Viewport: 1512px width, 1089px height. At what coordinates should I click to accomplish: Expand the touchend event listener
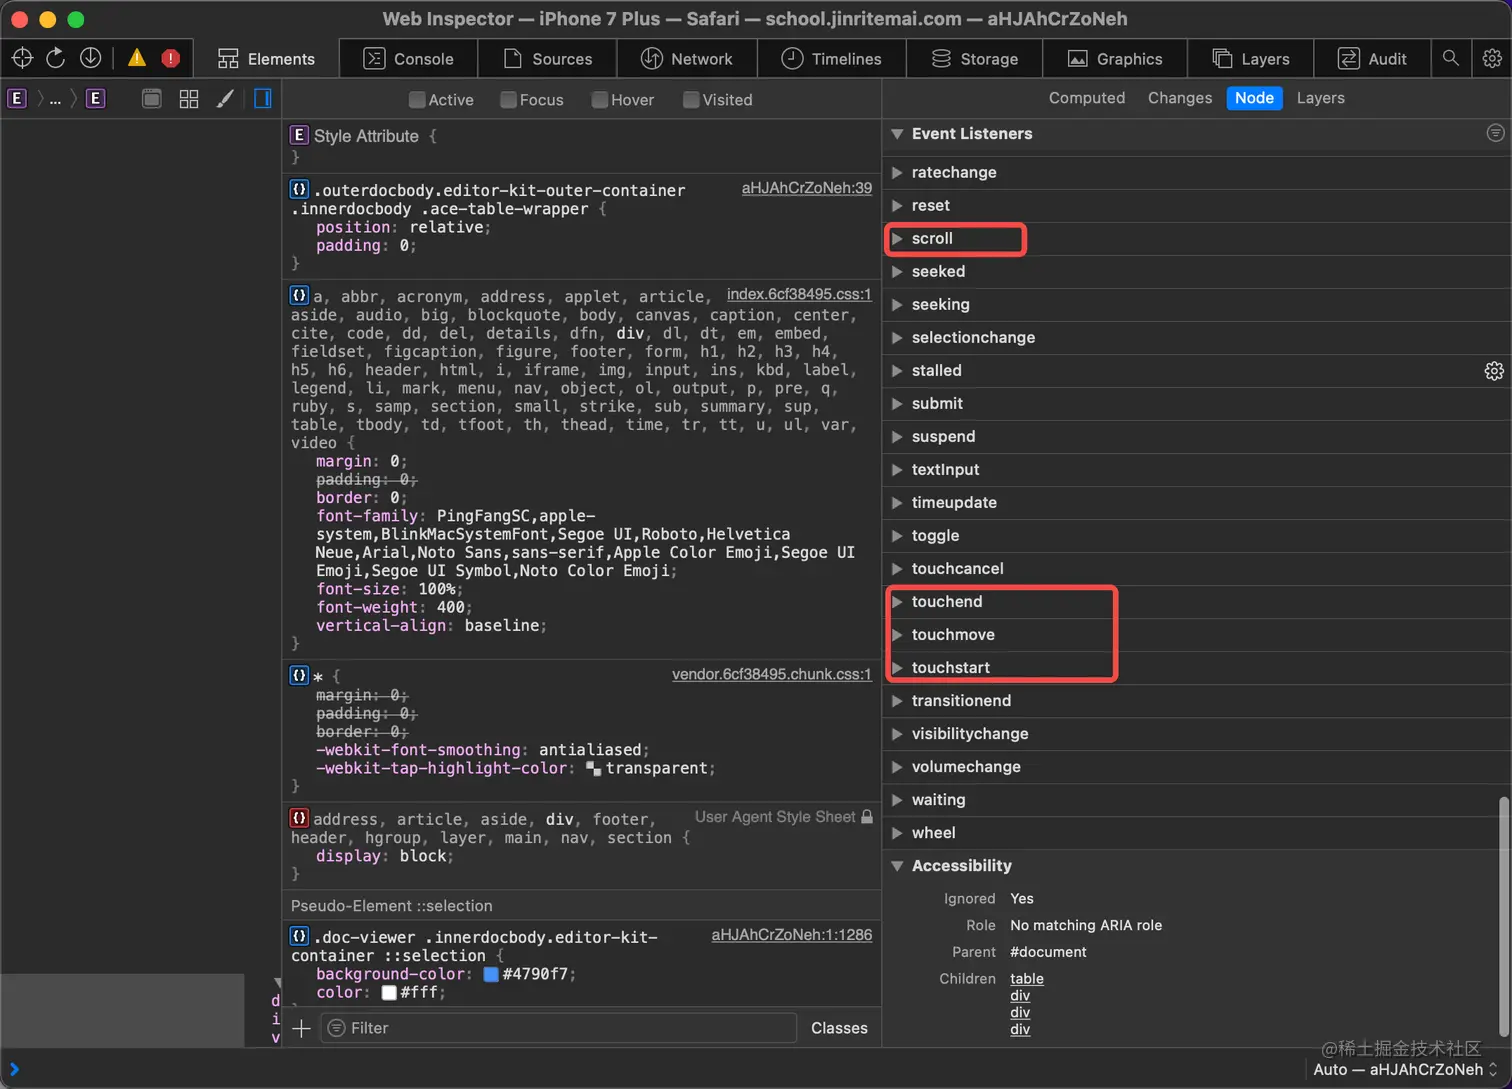(x=897, y=601)
